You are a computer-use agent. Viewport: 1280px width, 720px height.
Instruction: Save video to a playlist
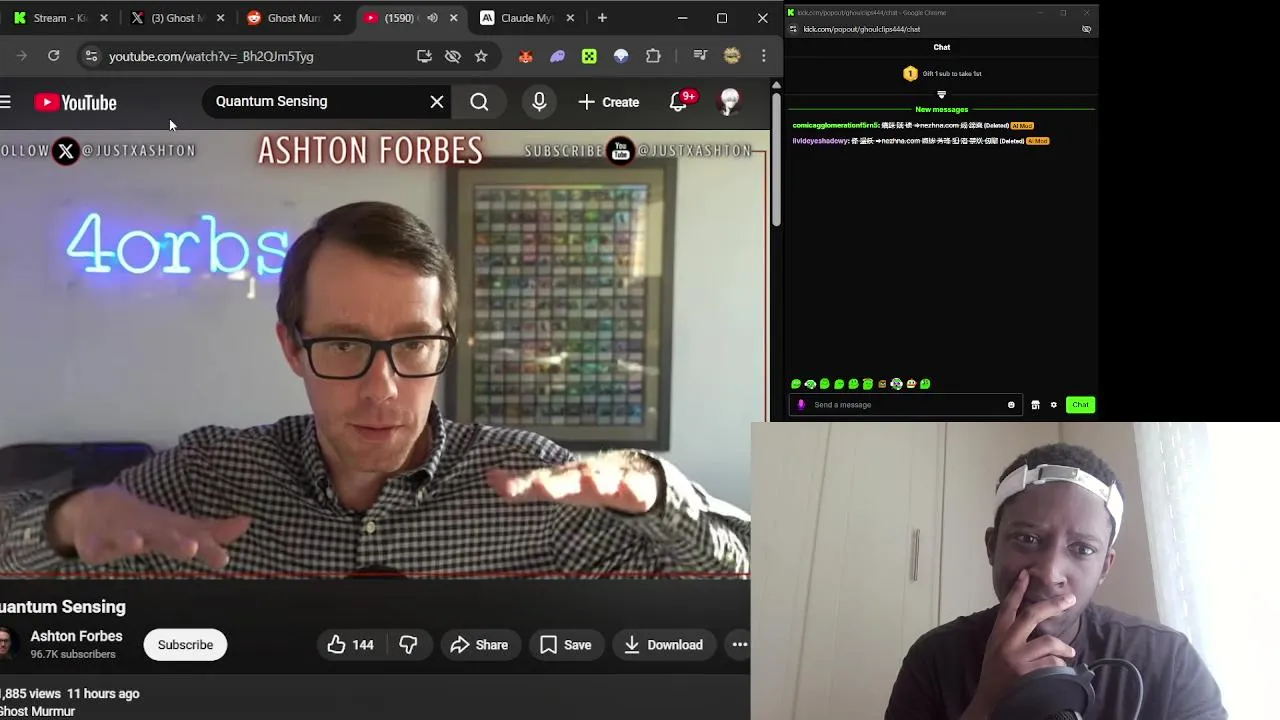tap(566, 645)
